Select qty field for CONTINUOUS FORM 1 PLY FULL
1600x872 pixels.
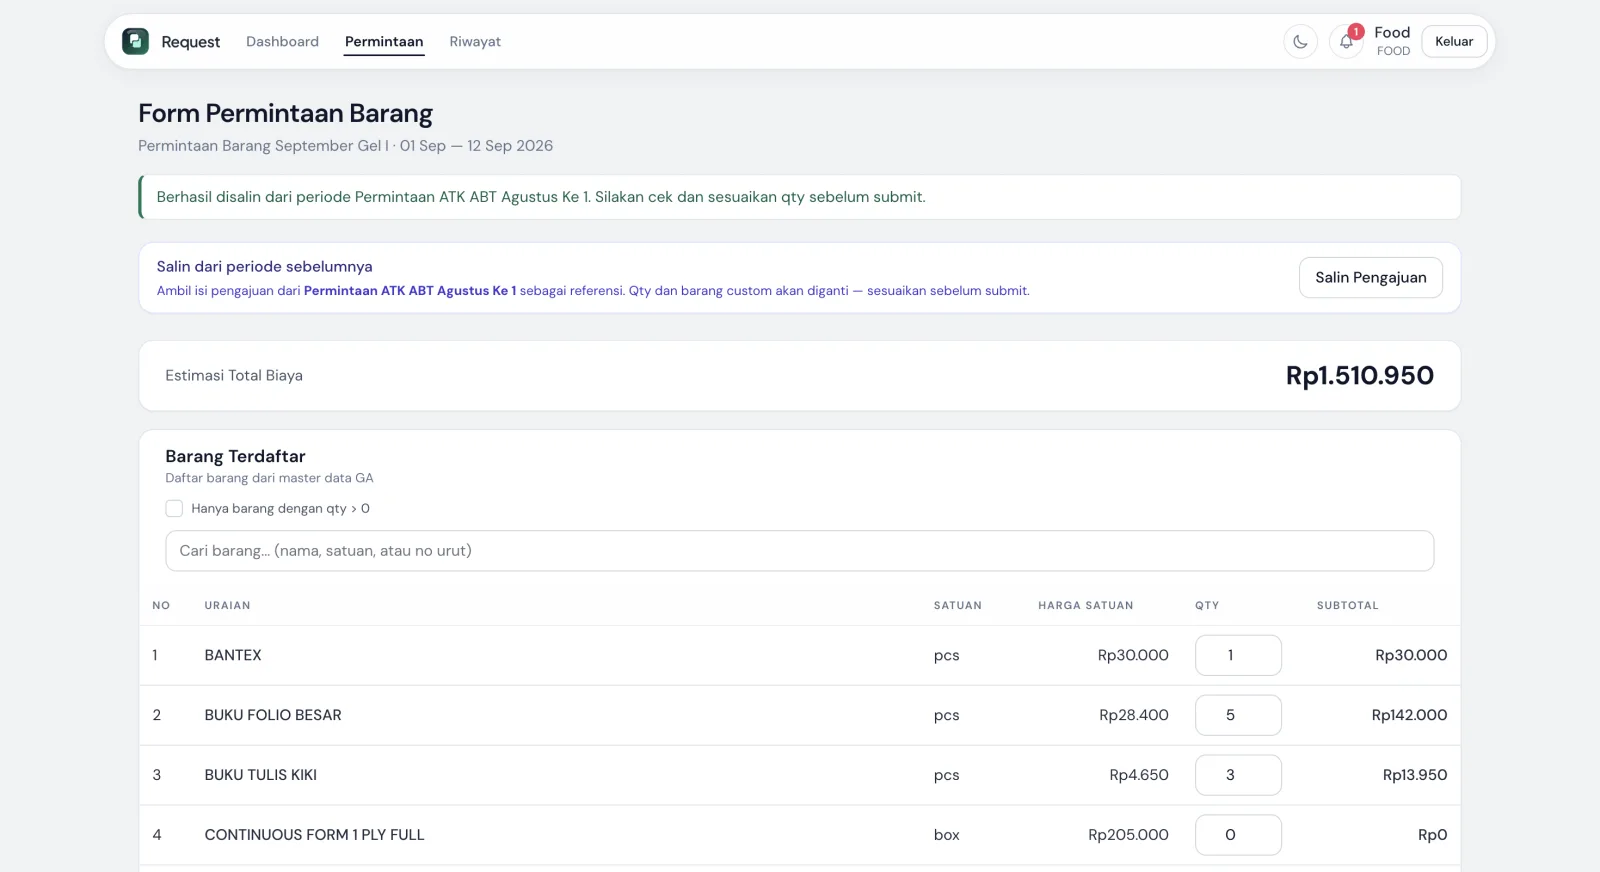click(x=1238, y=835)
